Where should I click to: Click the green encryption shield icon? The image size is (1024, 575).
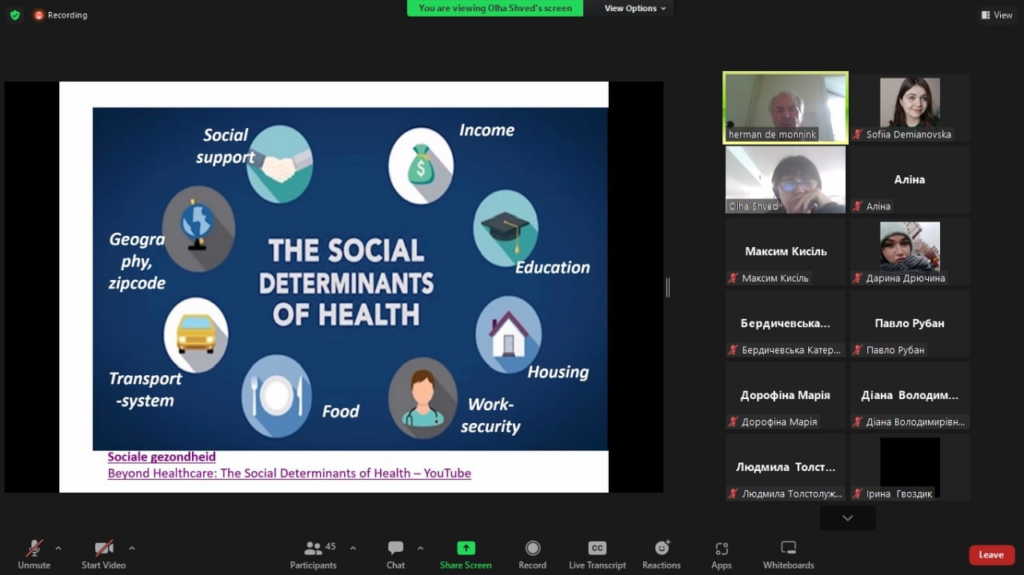[15, 15]
